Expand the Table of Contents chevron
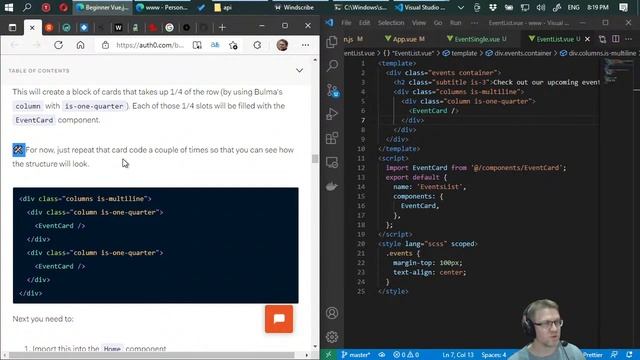This screenshot has width=640, height=360. point(299,70)
